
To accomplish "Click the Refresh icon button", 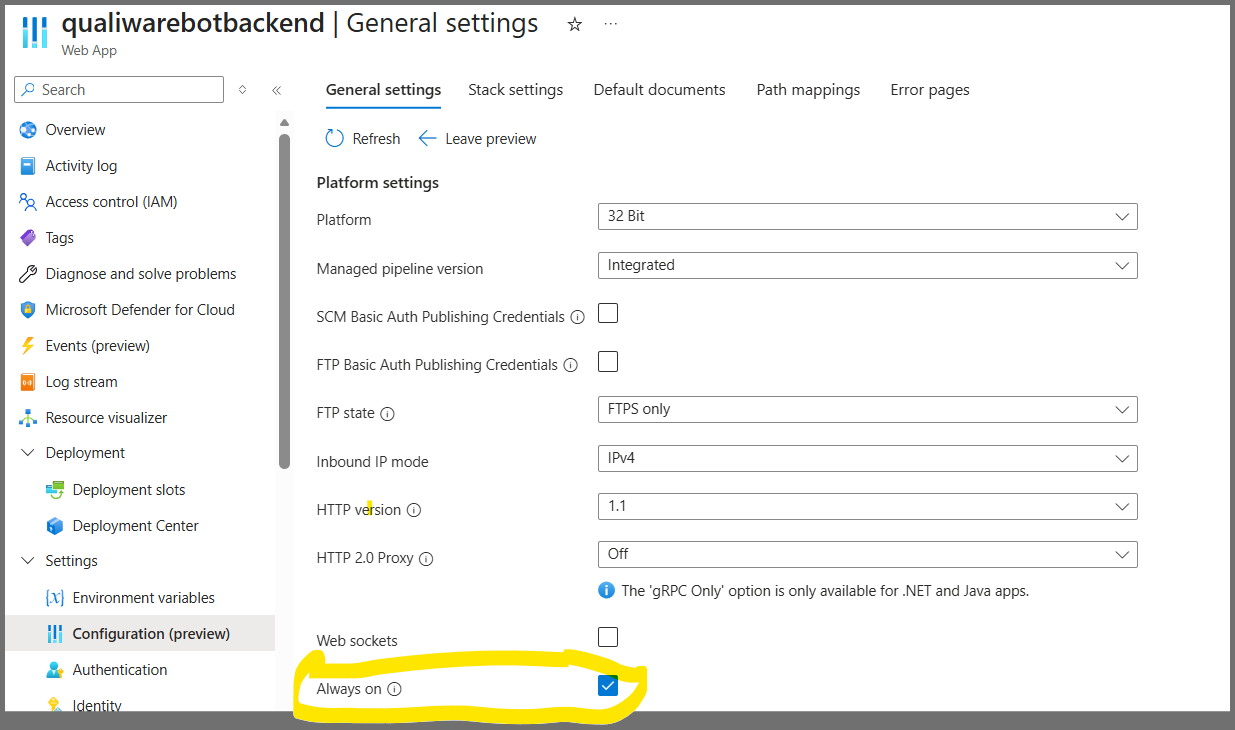I will [x=335, y=139].
